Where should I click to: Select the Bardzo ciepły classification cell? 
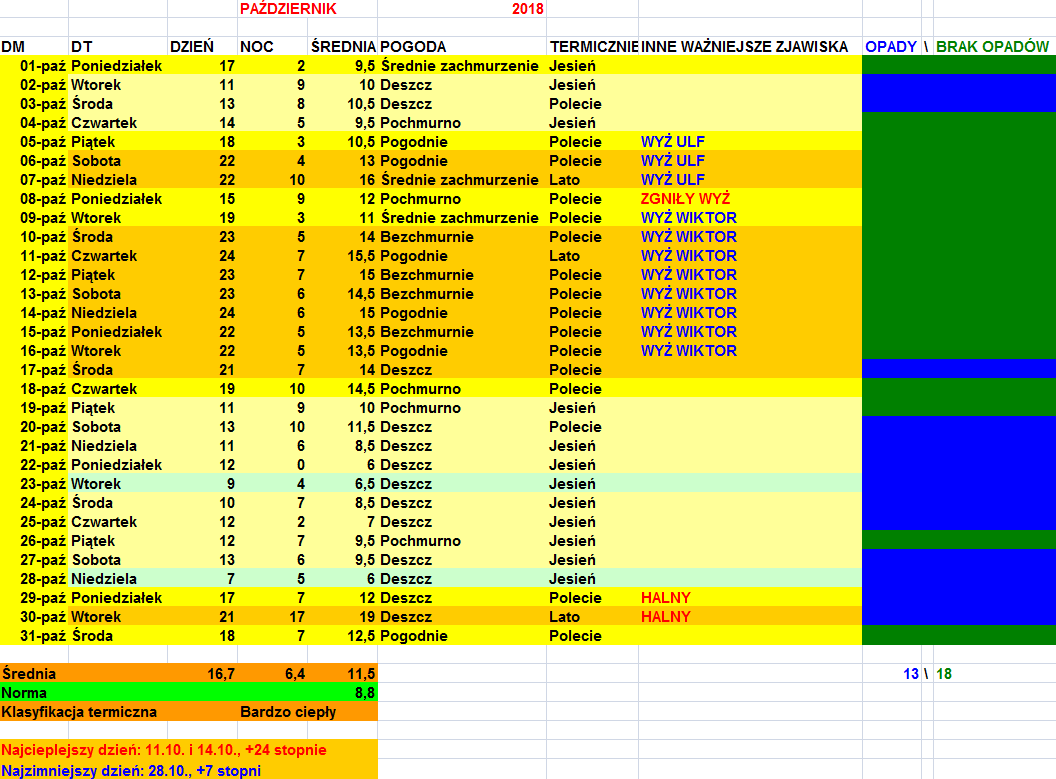pos(288,712)
